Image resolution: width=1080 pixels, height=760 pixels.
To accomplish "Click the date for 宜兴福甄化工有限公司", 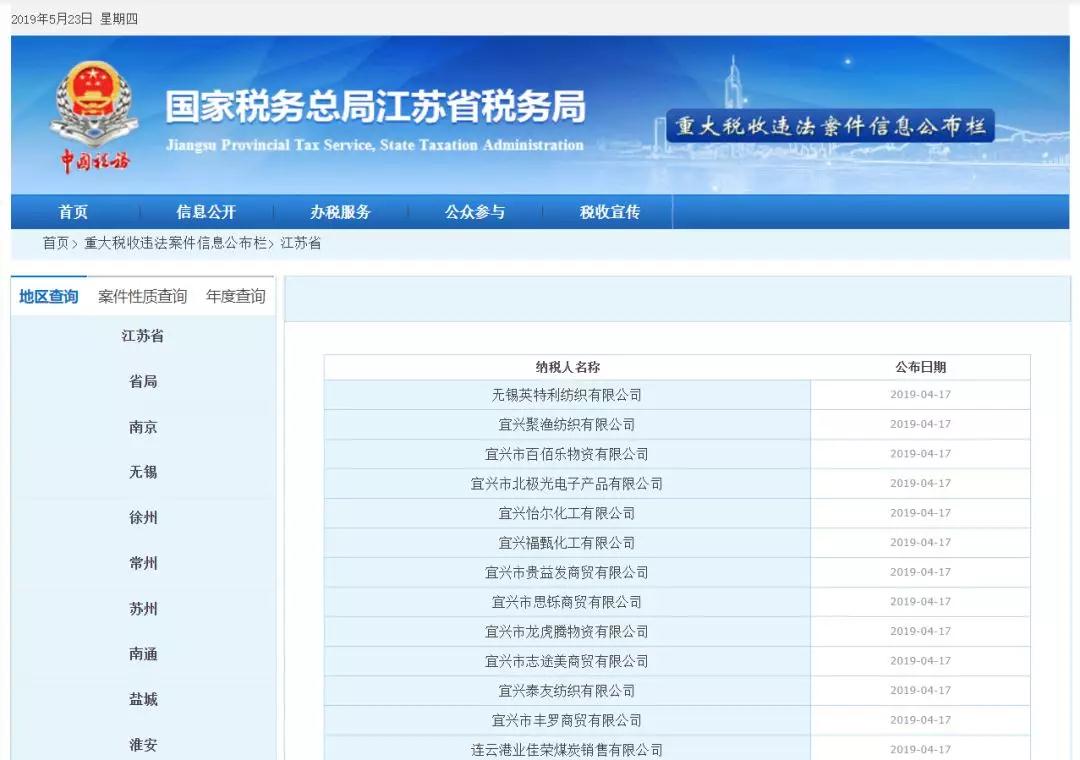I will [920, 543].
